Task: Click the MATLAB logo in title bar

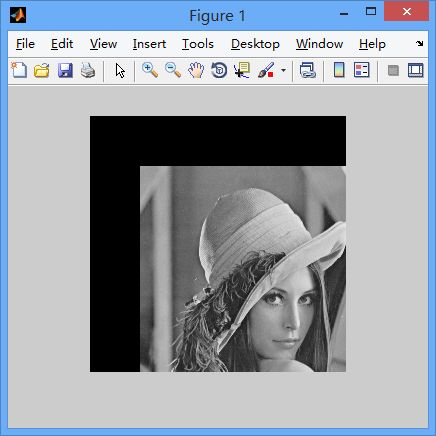Action: [18, 15]
